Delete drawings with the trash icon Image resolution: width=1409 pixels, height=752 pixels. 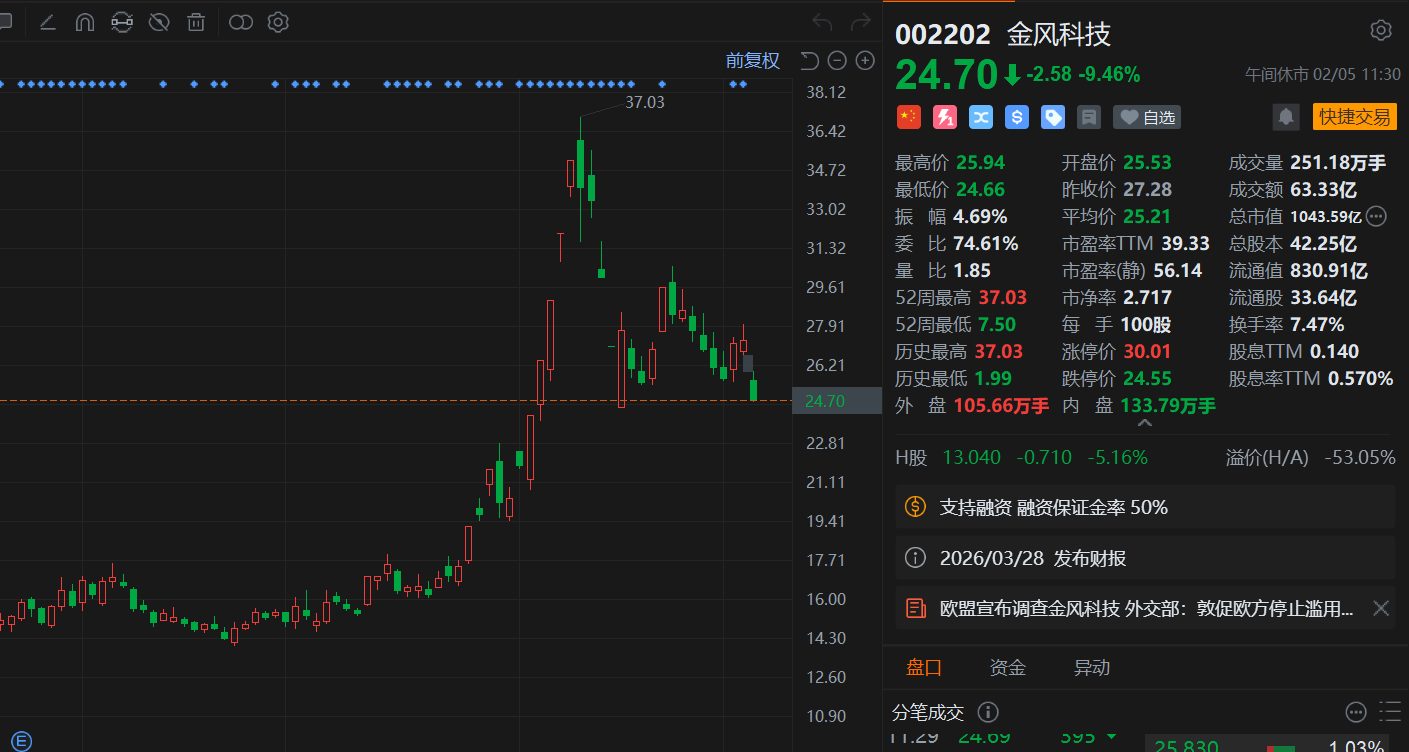point(197,22)
